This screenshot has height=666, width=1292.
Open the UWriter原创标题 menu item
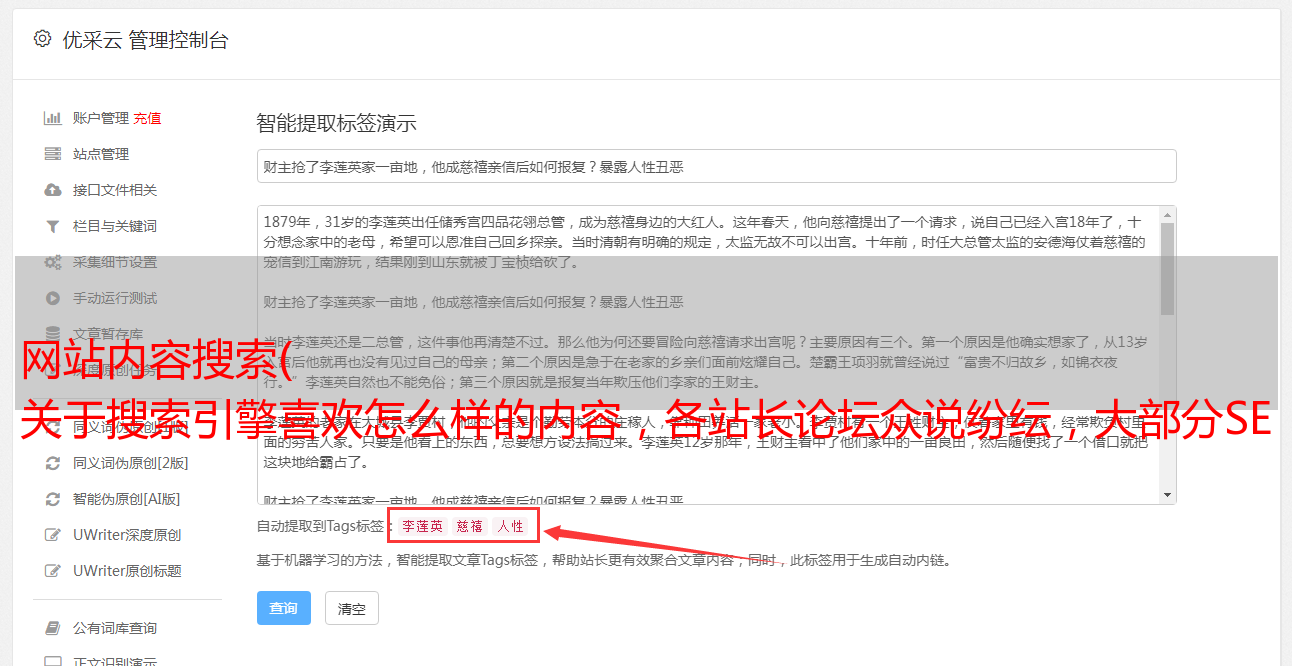[127, 571]
